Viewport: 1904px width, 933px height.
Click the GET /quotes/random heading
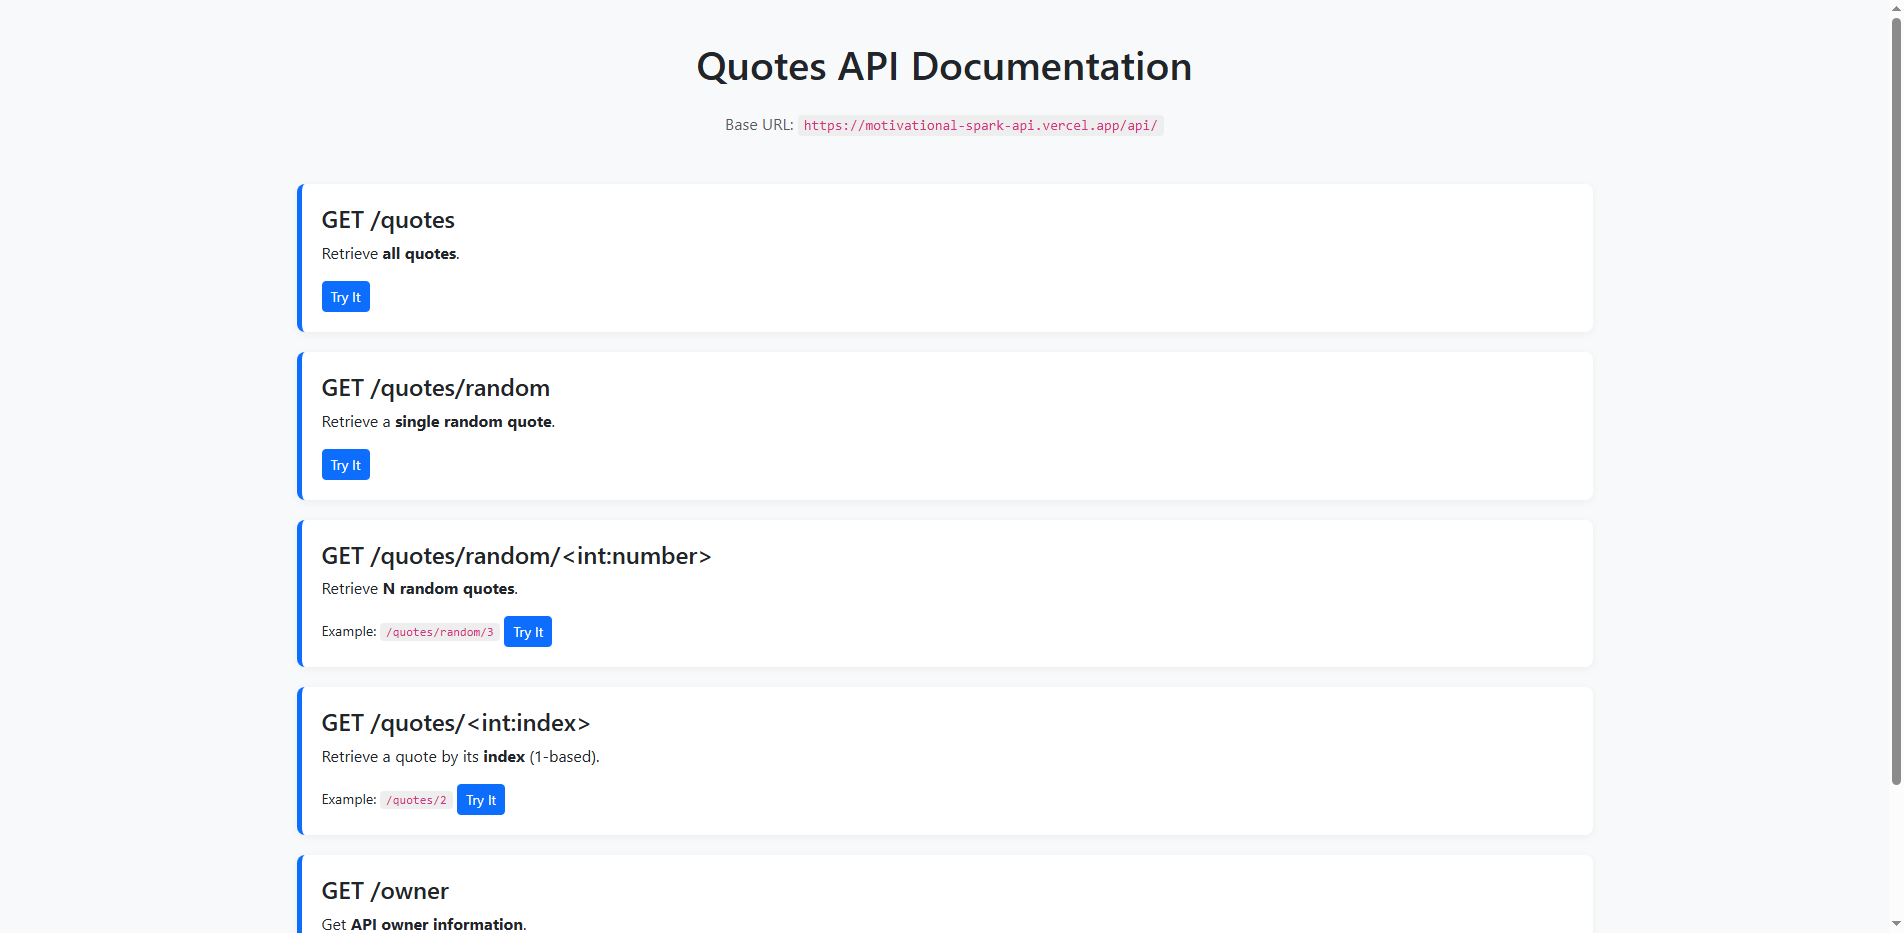pyautogui.click(x=436, y=388)
